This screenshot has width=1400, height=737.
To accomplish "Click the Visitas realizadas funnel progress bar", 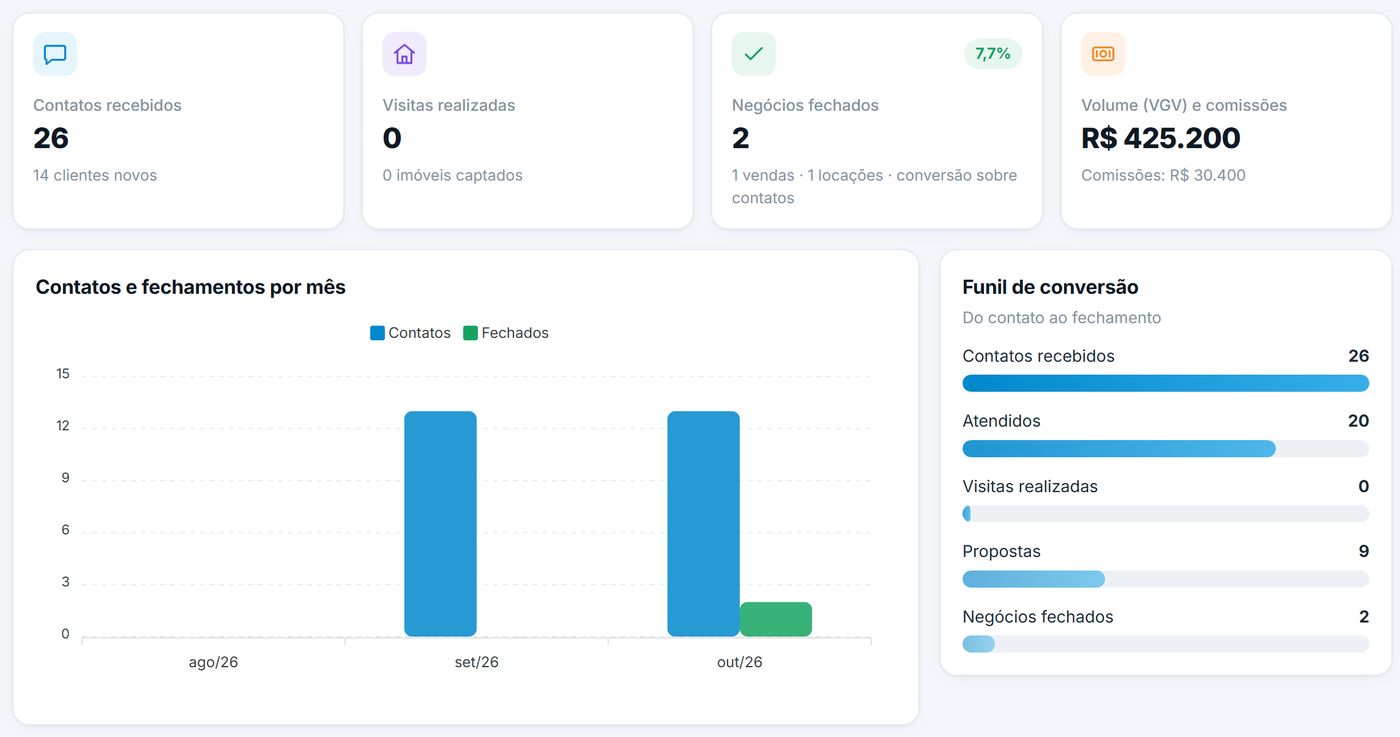I will click(x=1165, y=514).
